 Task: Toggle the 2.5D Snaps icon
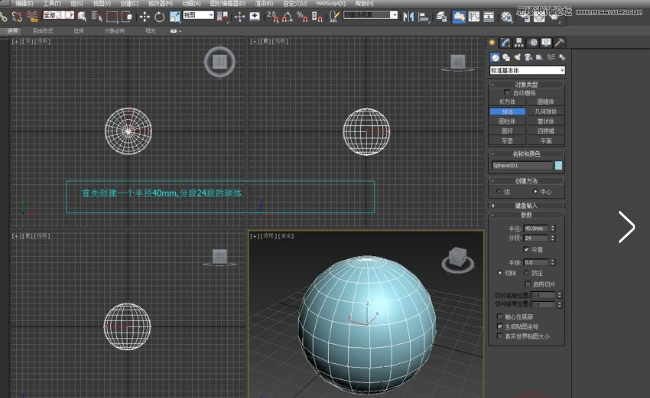click(x=273, y=17)
